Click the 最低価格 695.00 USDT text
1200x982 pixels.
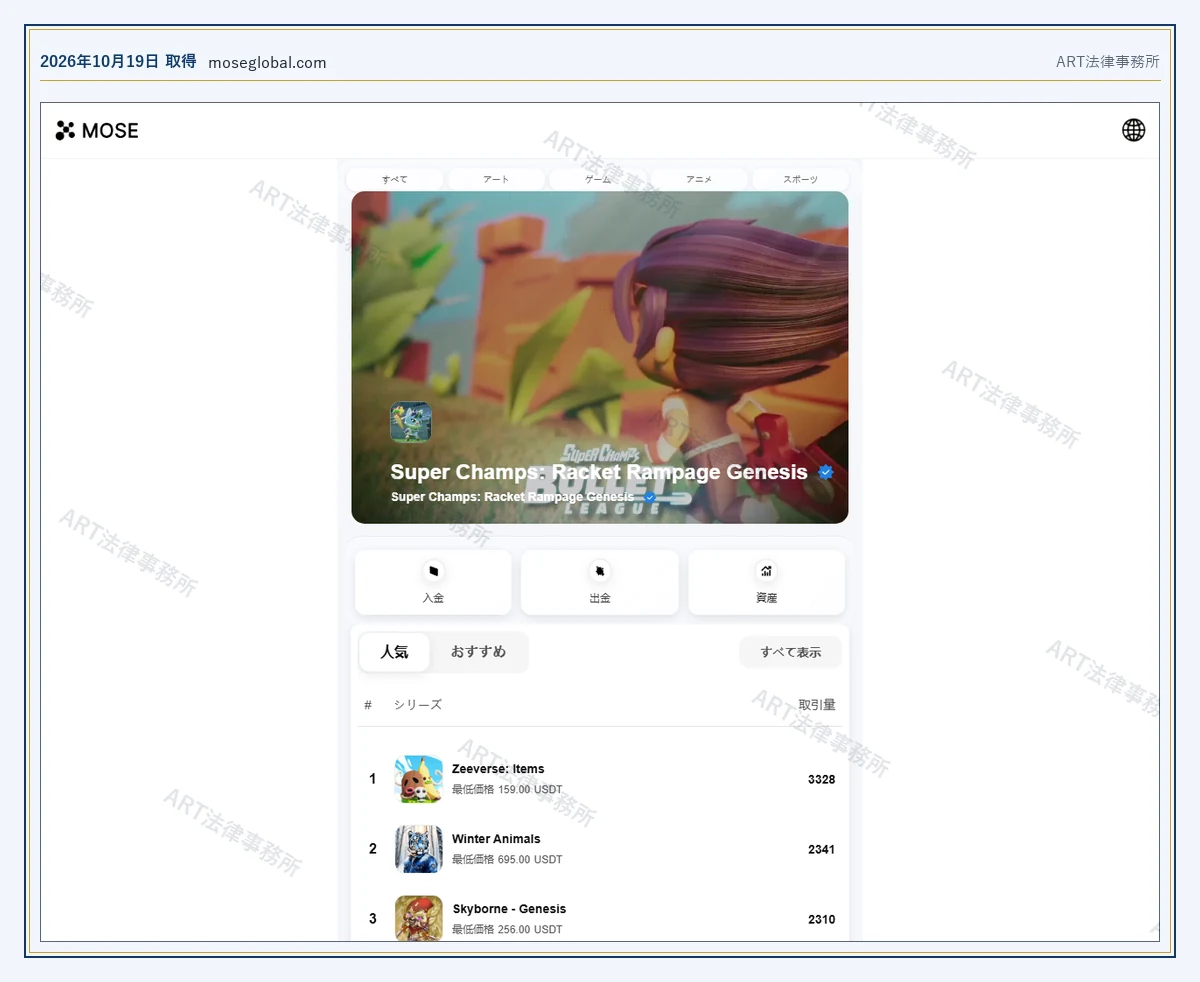pos(507,859)
